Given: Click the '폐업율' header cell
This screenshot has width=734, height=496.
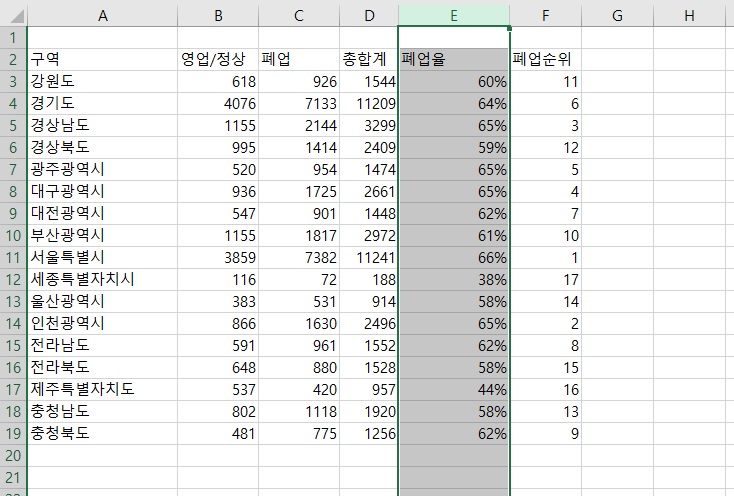Looking at the screenshot, I should coord(454,60).
